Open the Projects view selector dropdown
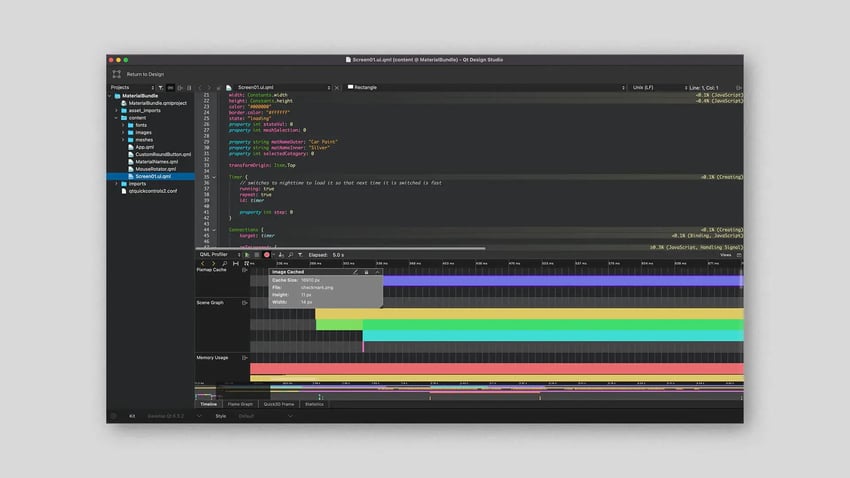850x478 pixels. point(132,87)
